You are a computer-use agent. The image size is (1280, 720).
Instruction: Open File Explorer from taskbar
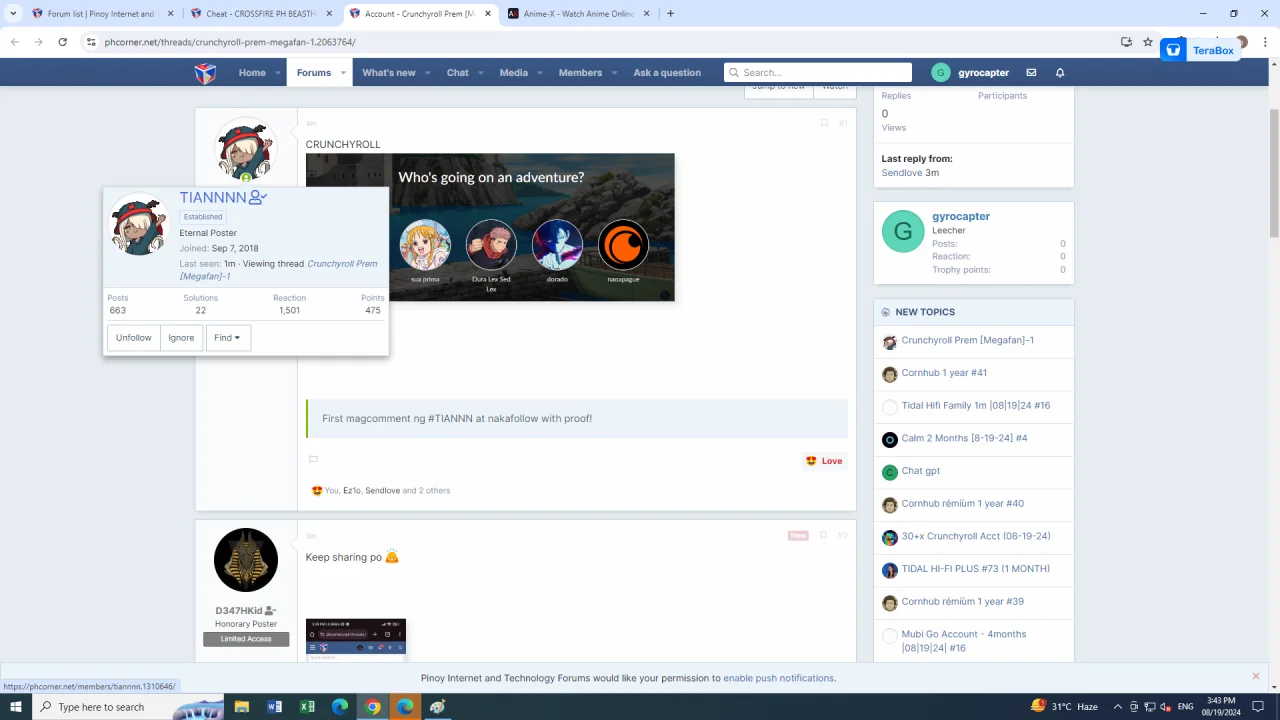coord(242,707)
